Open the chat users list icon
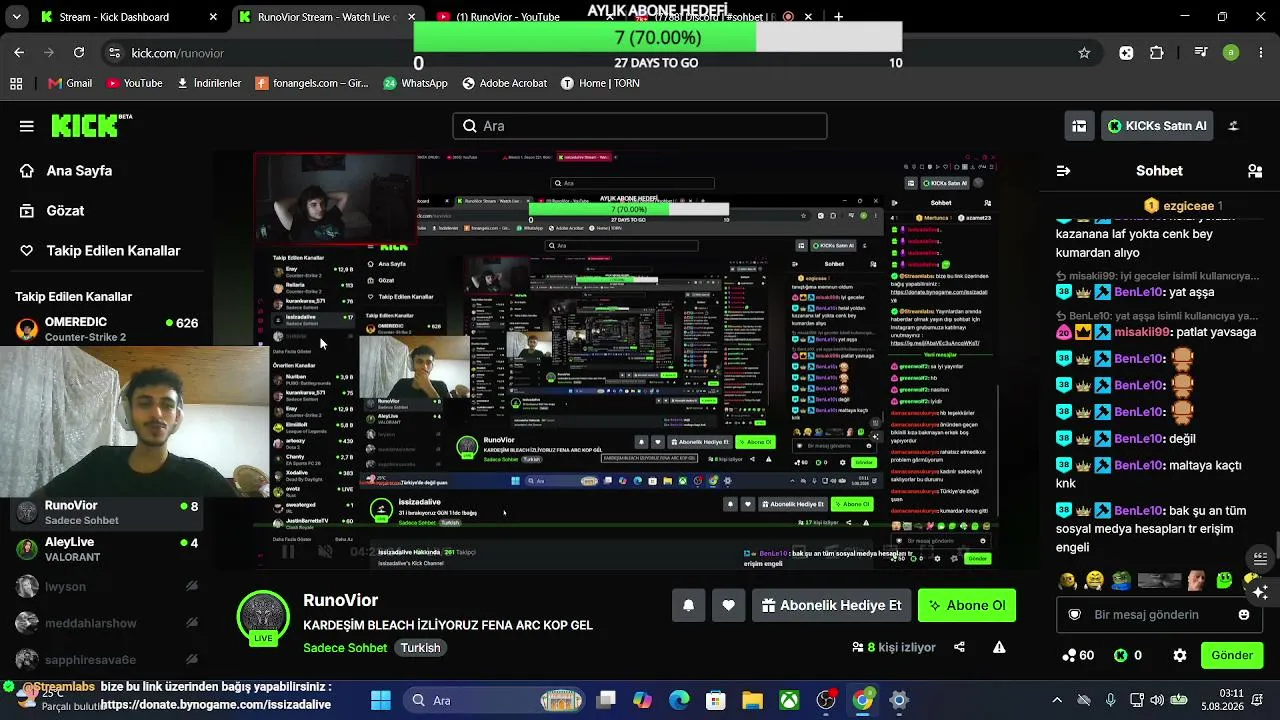The width and height of the screenshot is (1280, 720). coord(1255,171)
